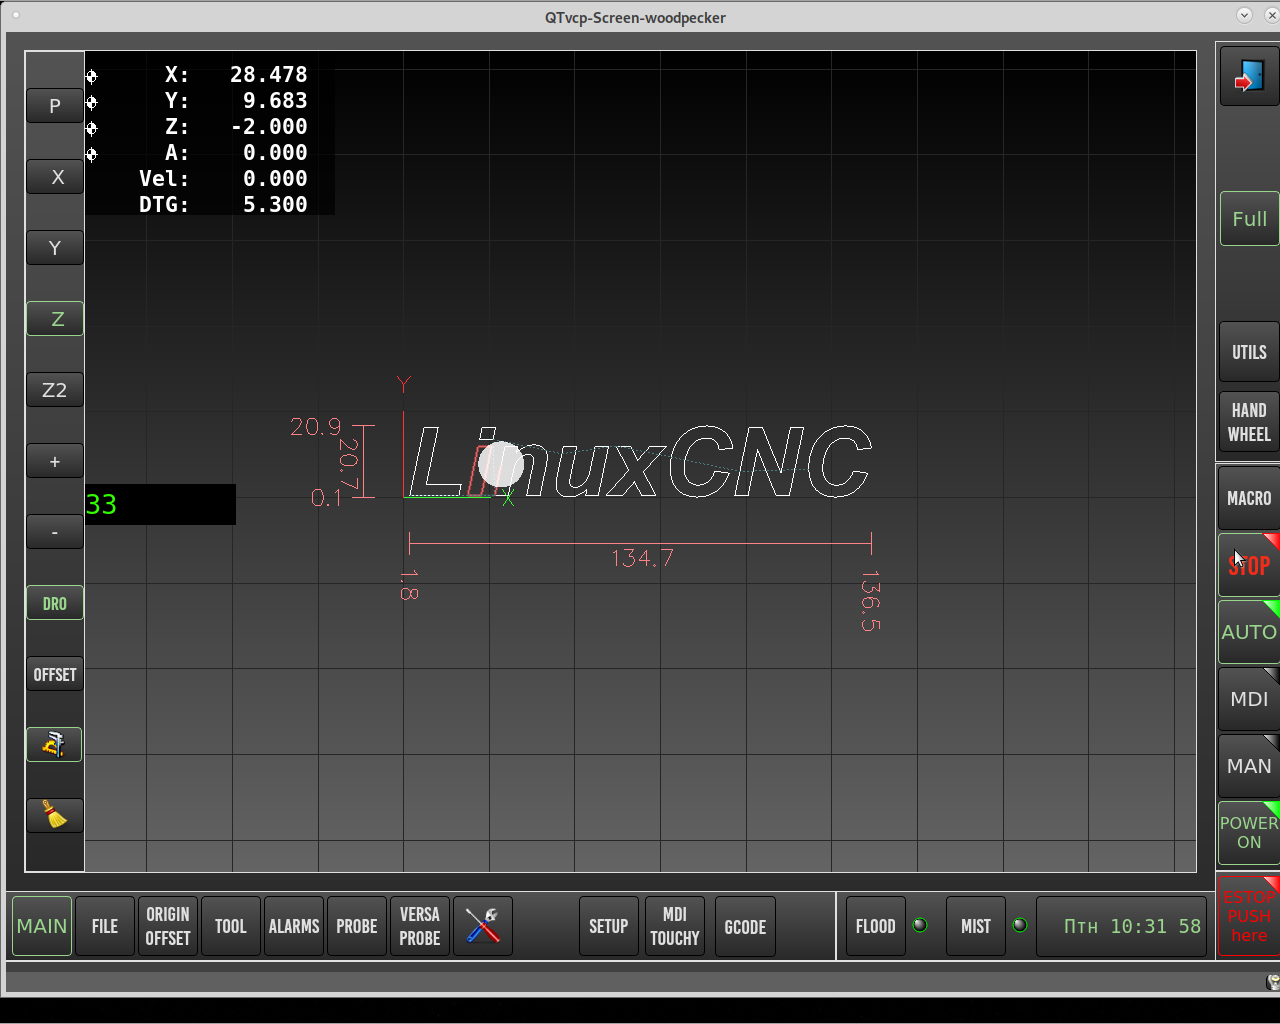Switch to the Y view
The image size is (1280, 1024).
click(55, 248)
